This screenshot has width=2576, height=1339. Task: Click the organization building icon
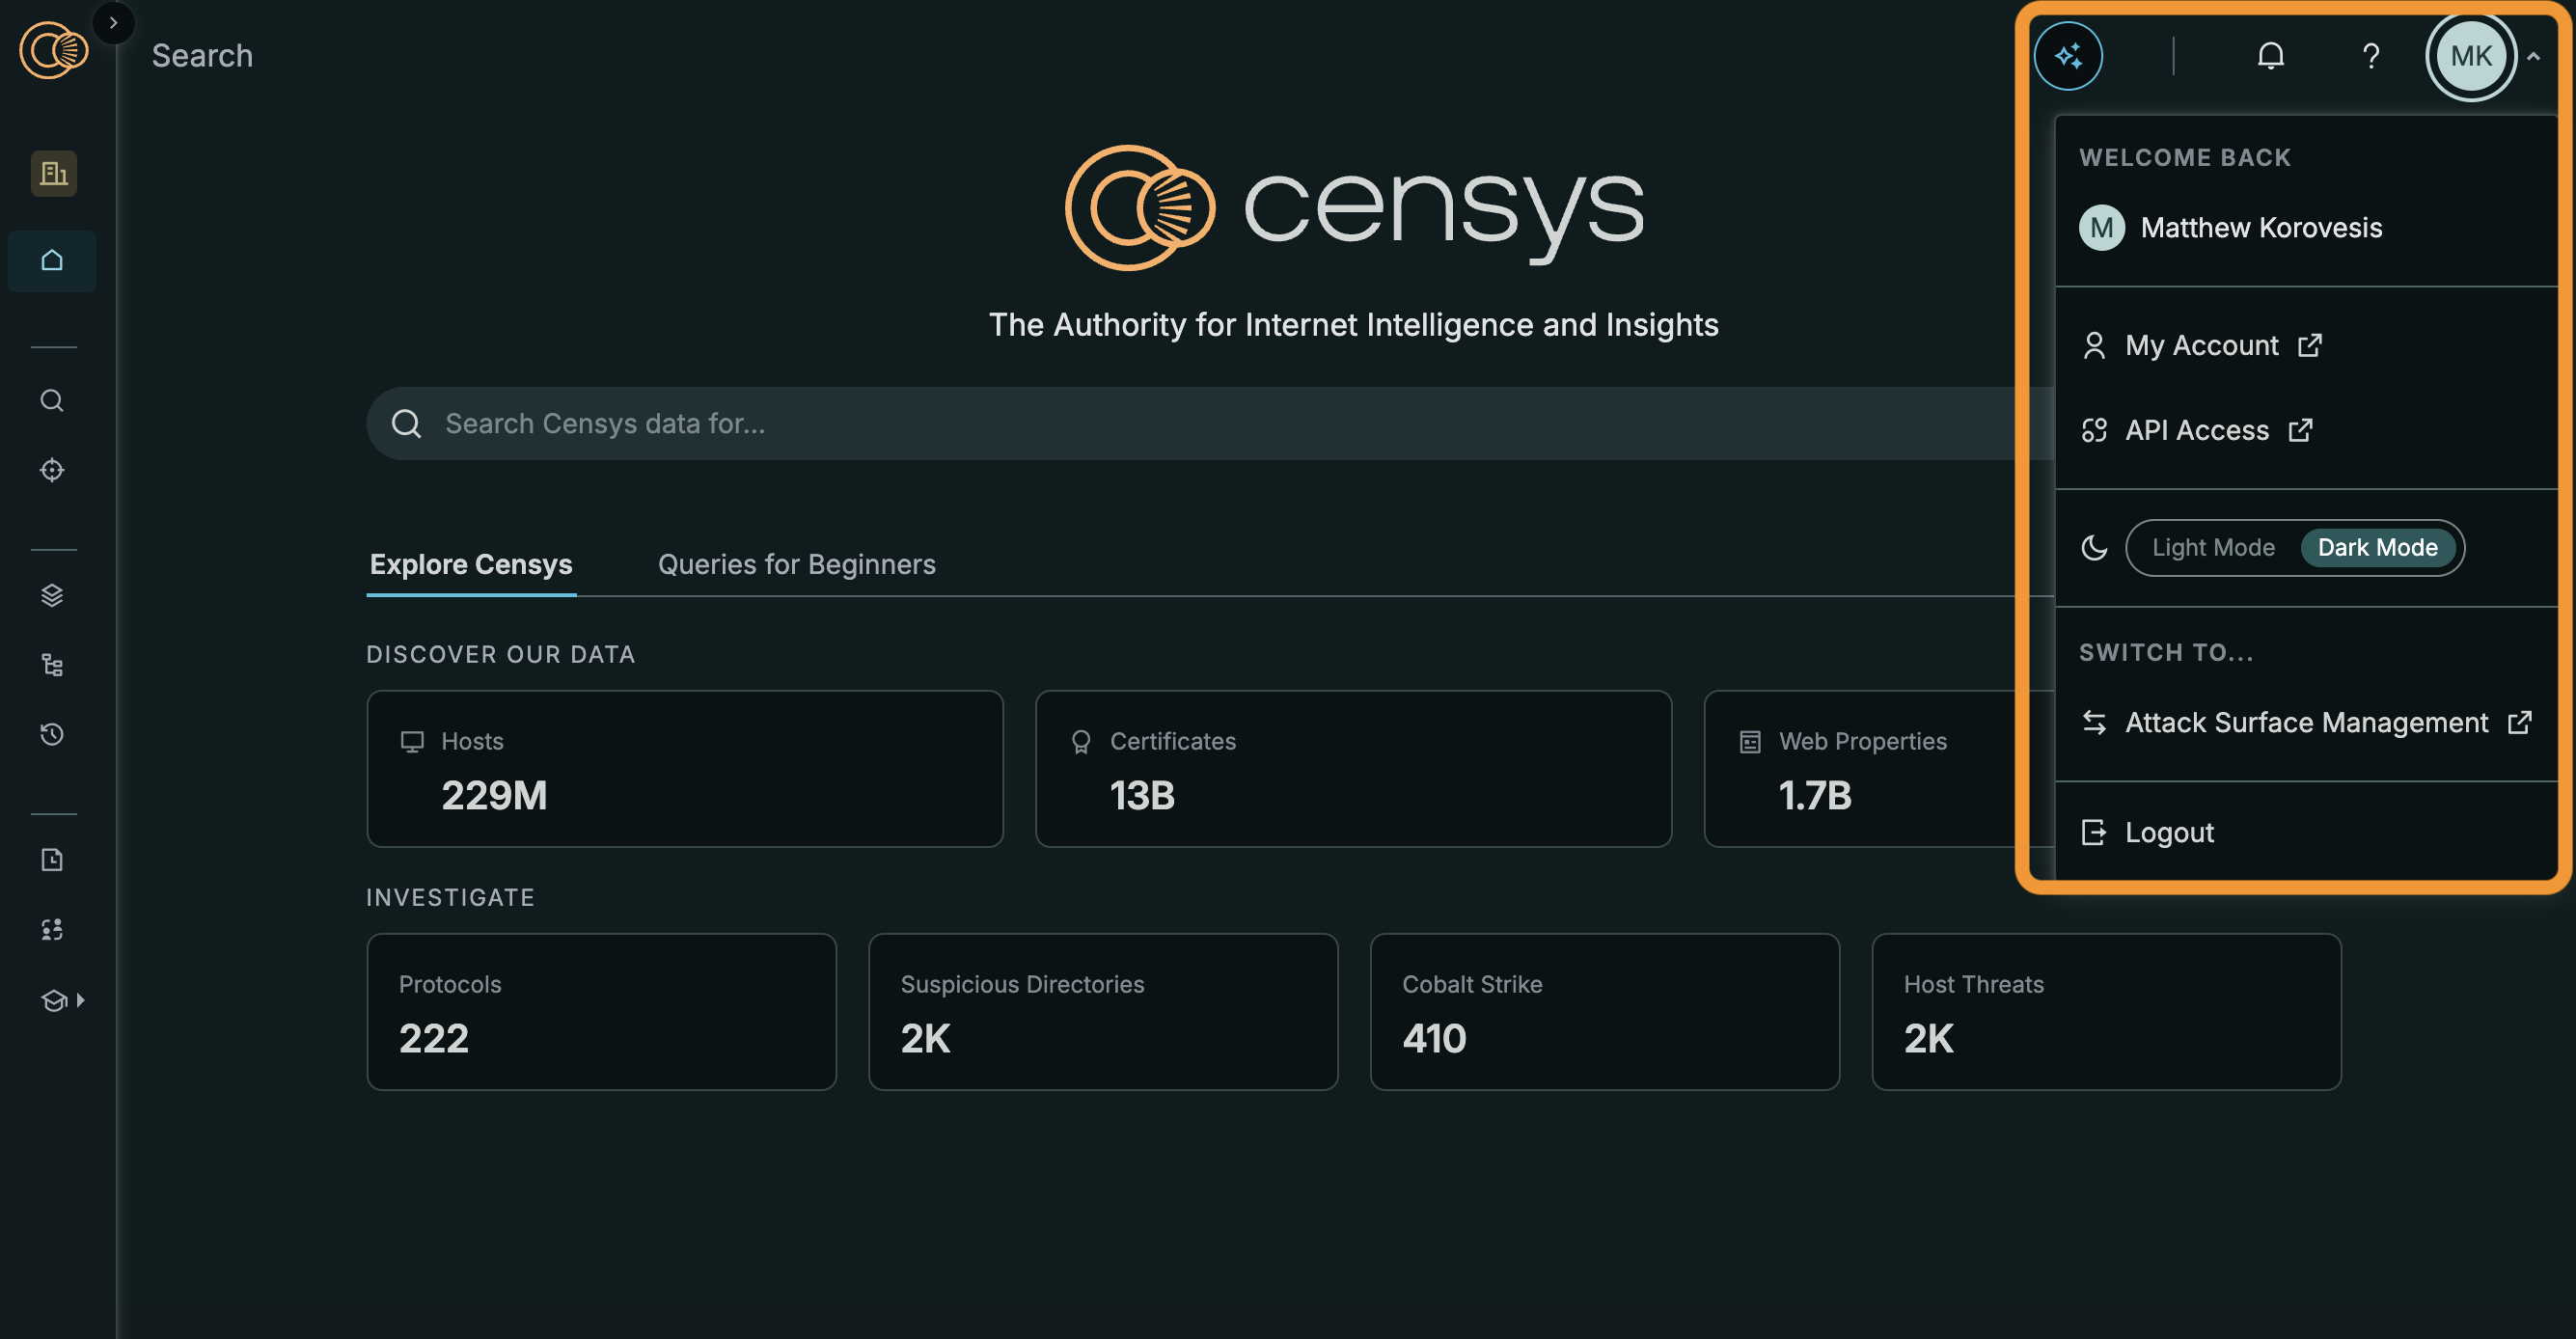coord(54,174)
